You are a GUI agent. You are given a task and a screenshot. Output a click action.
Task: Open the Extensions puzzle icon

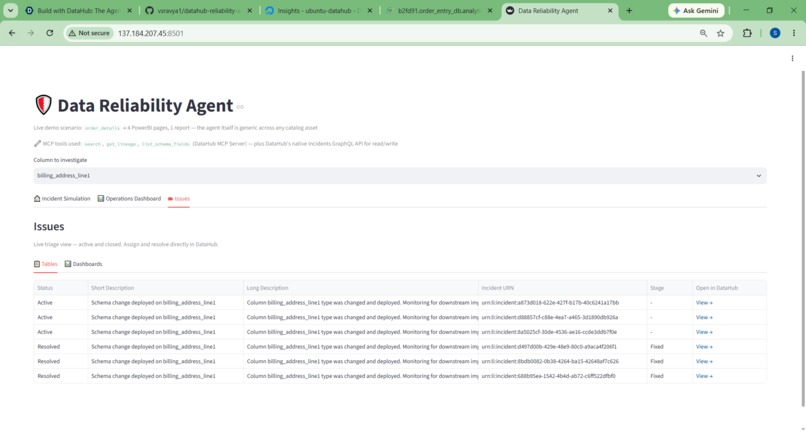pos(747,33)
